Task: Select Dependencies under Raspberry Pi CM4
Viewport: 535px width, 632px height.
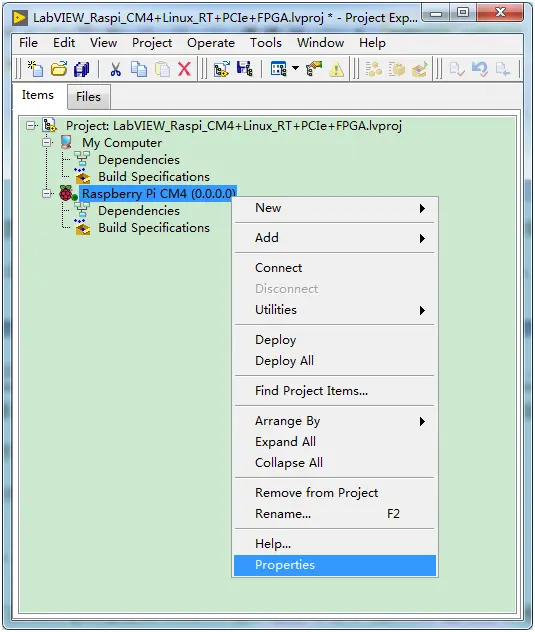Action: click(x=139, y=211)
